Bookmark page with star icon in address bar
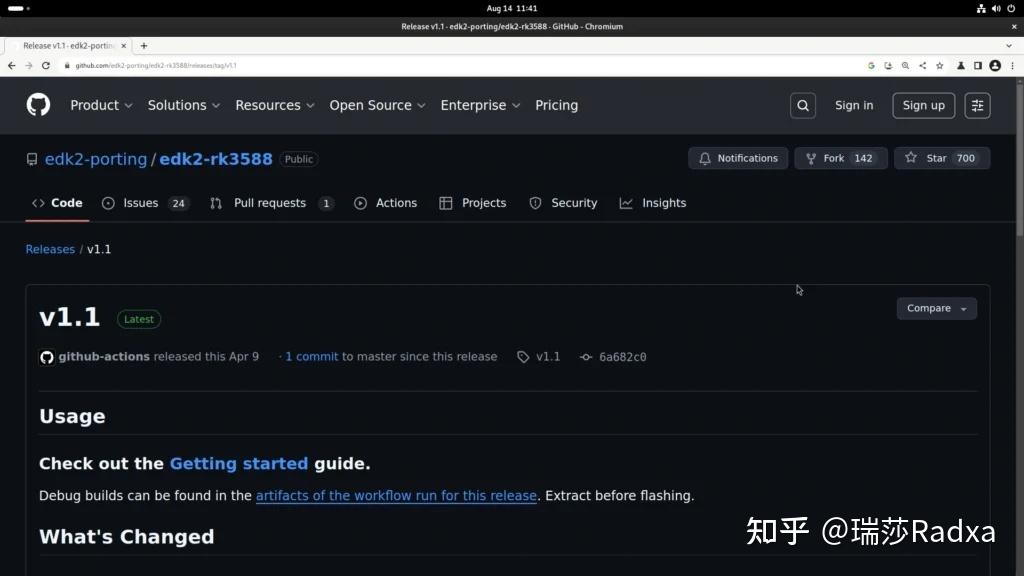This screenshot has width=1024, height=576. [x=939, y=65]
